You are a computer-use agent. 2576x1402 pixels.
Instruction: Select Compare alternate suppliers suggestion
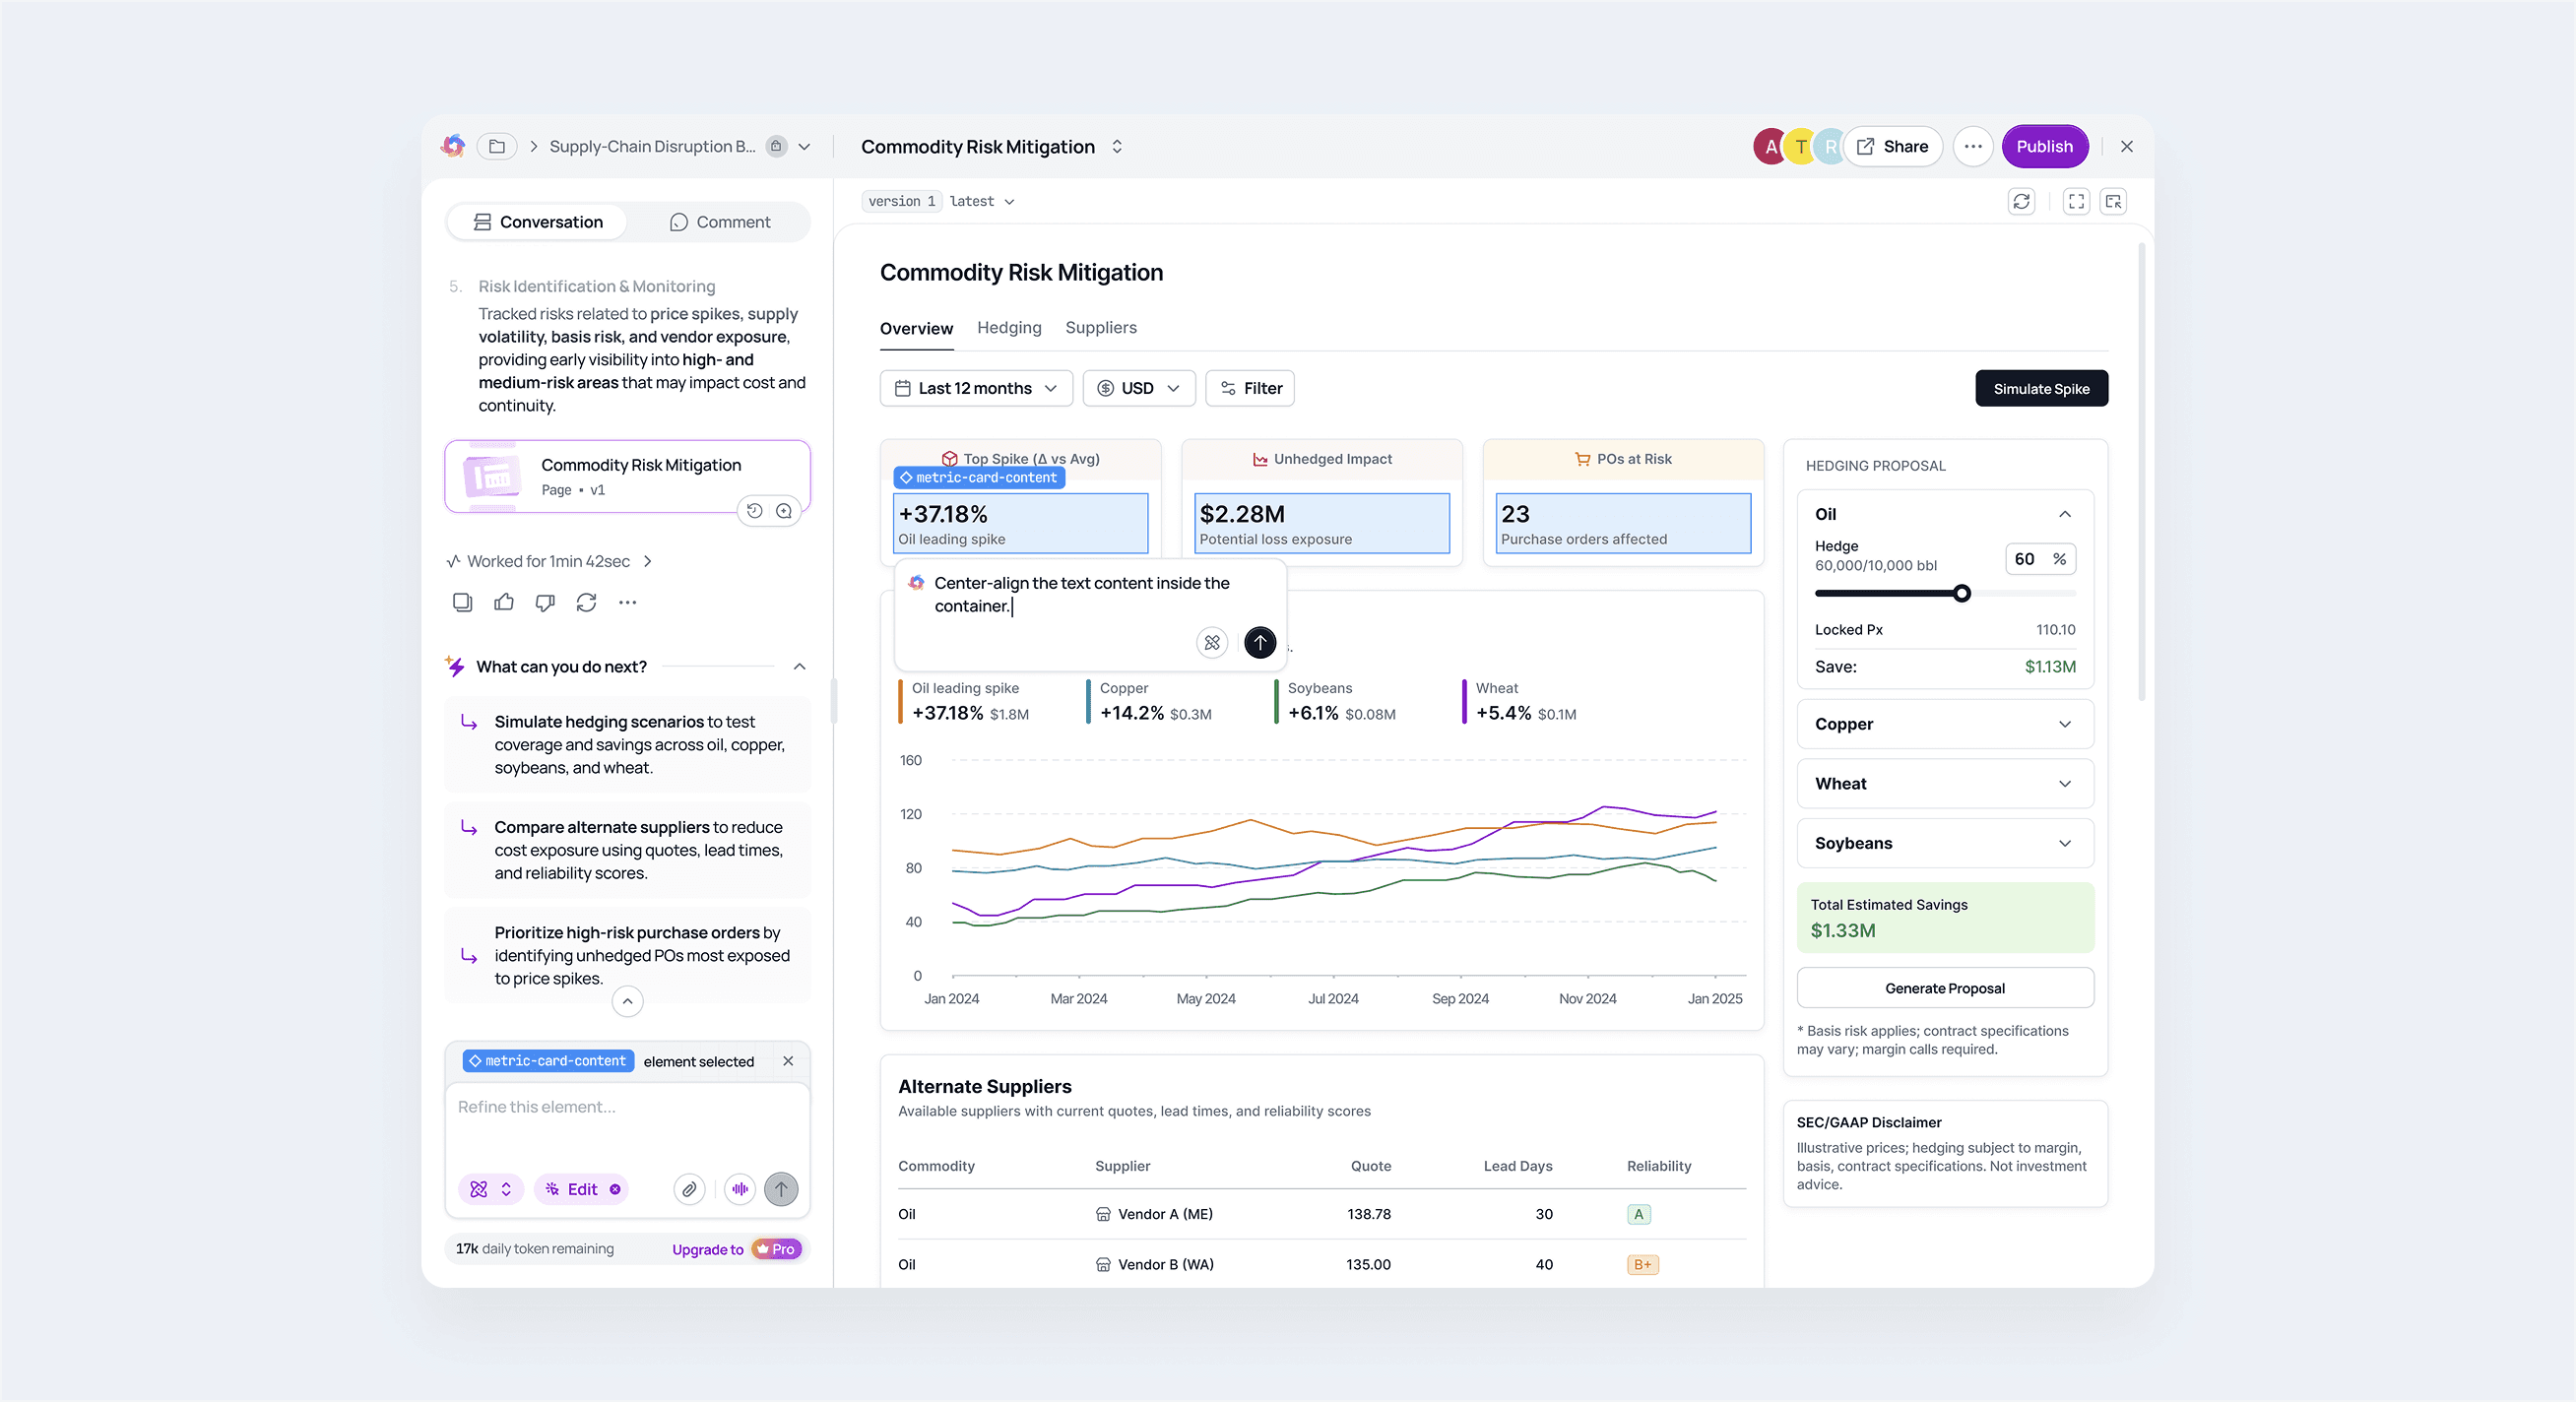tap(627, 850)
